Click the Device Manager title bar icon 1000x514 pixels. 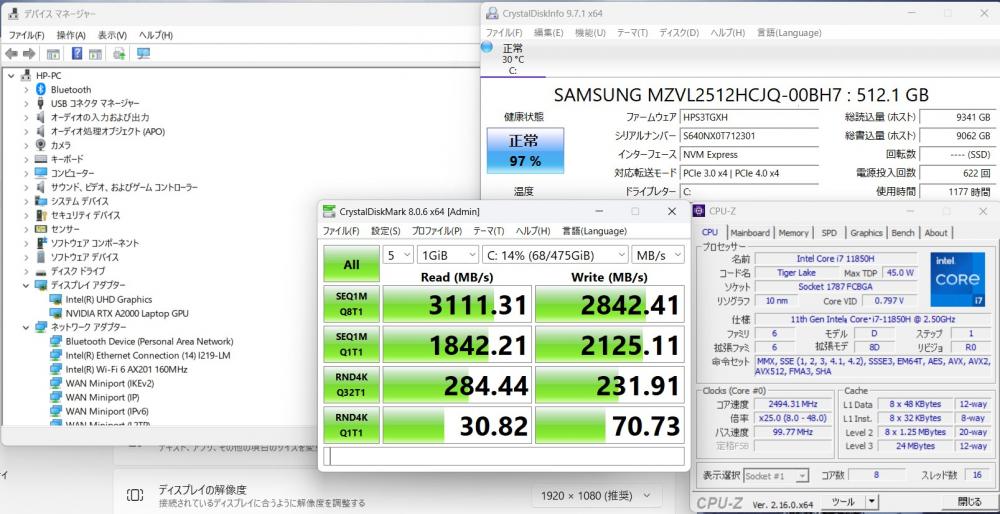pos(12,13)
